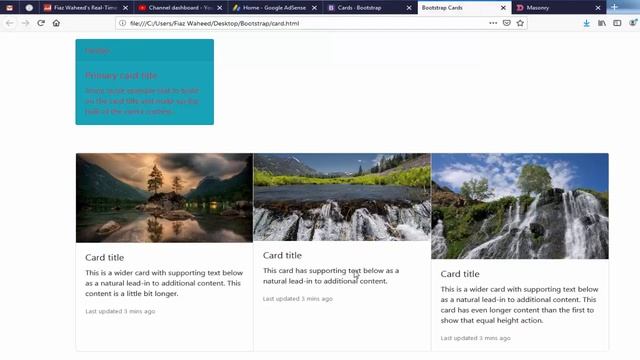Click text 'content is a little bit longer'
Image resolution: width=640 pixels, height=360 pixels.
tap(132, 293)
